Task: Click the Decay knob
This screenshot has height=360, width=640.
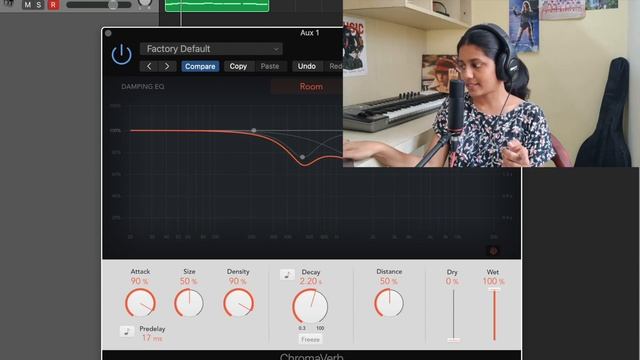Action: [x=310, y=306]
